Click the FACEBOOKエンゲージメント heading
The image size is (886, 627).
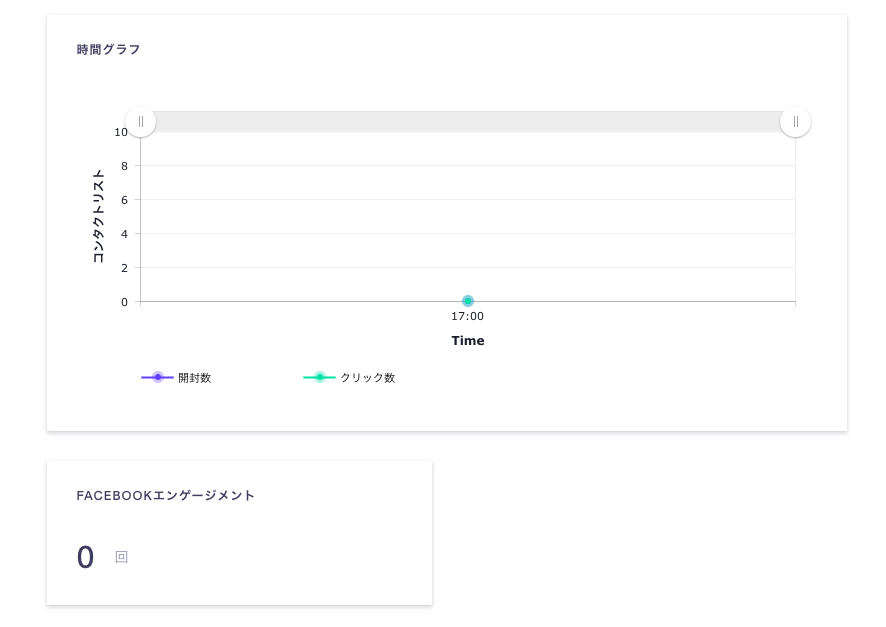pyautogui.click(x=166, y=495)
